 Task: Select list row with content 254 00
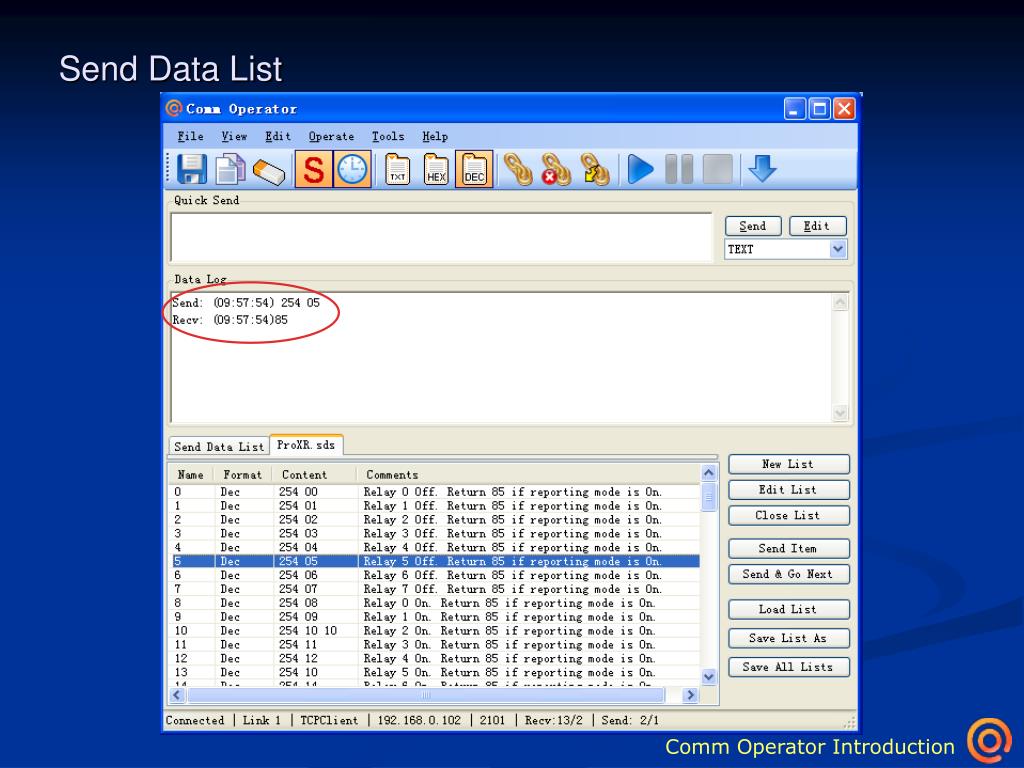435,492
